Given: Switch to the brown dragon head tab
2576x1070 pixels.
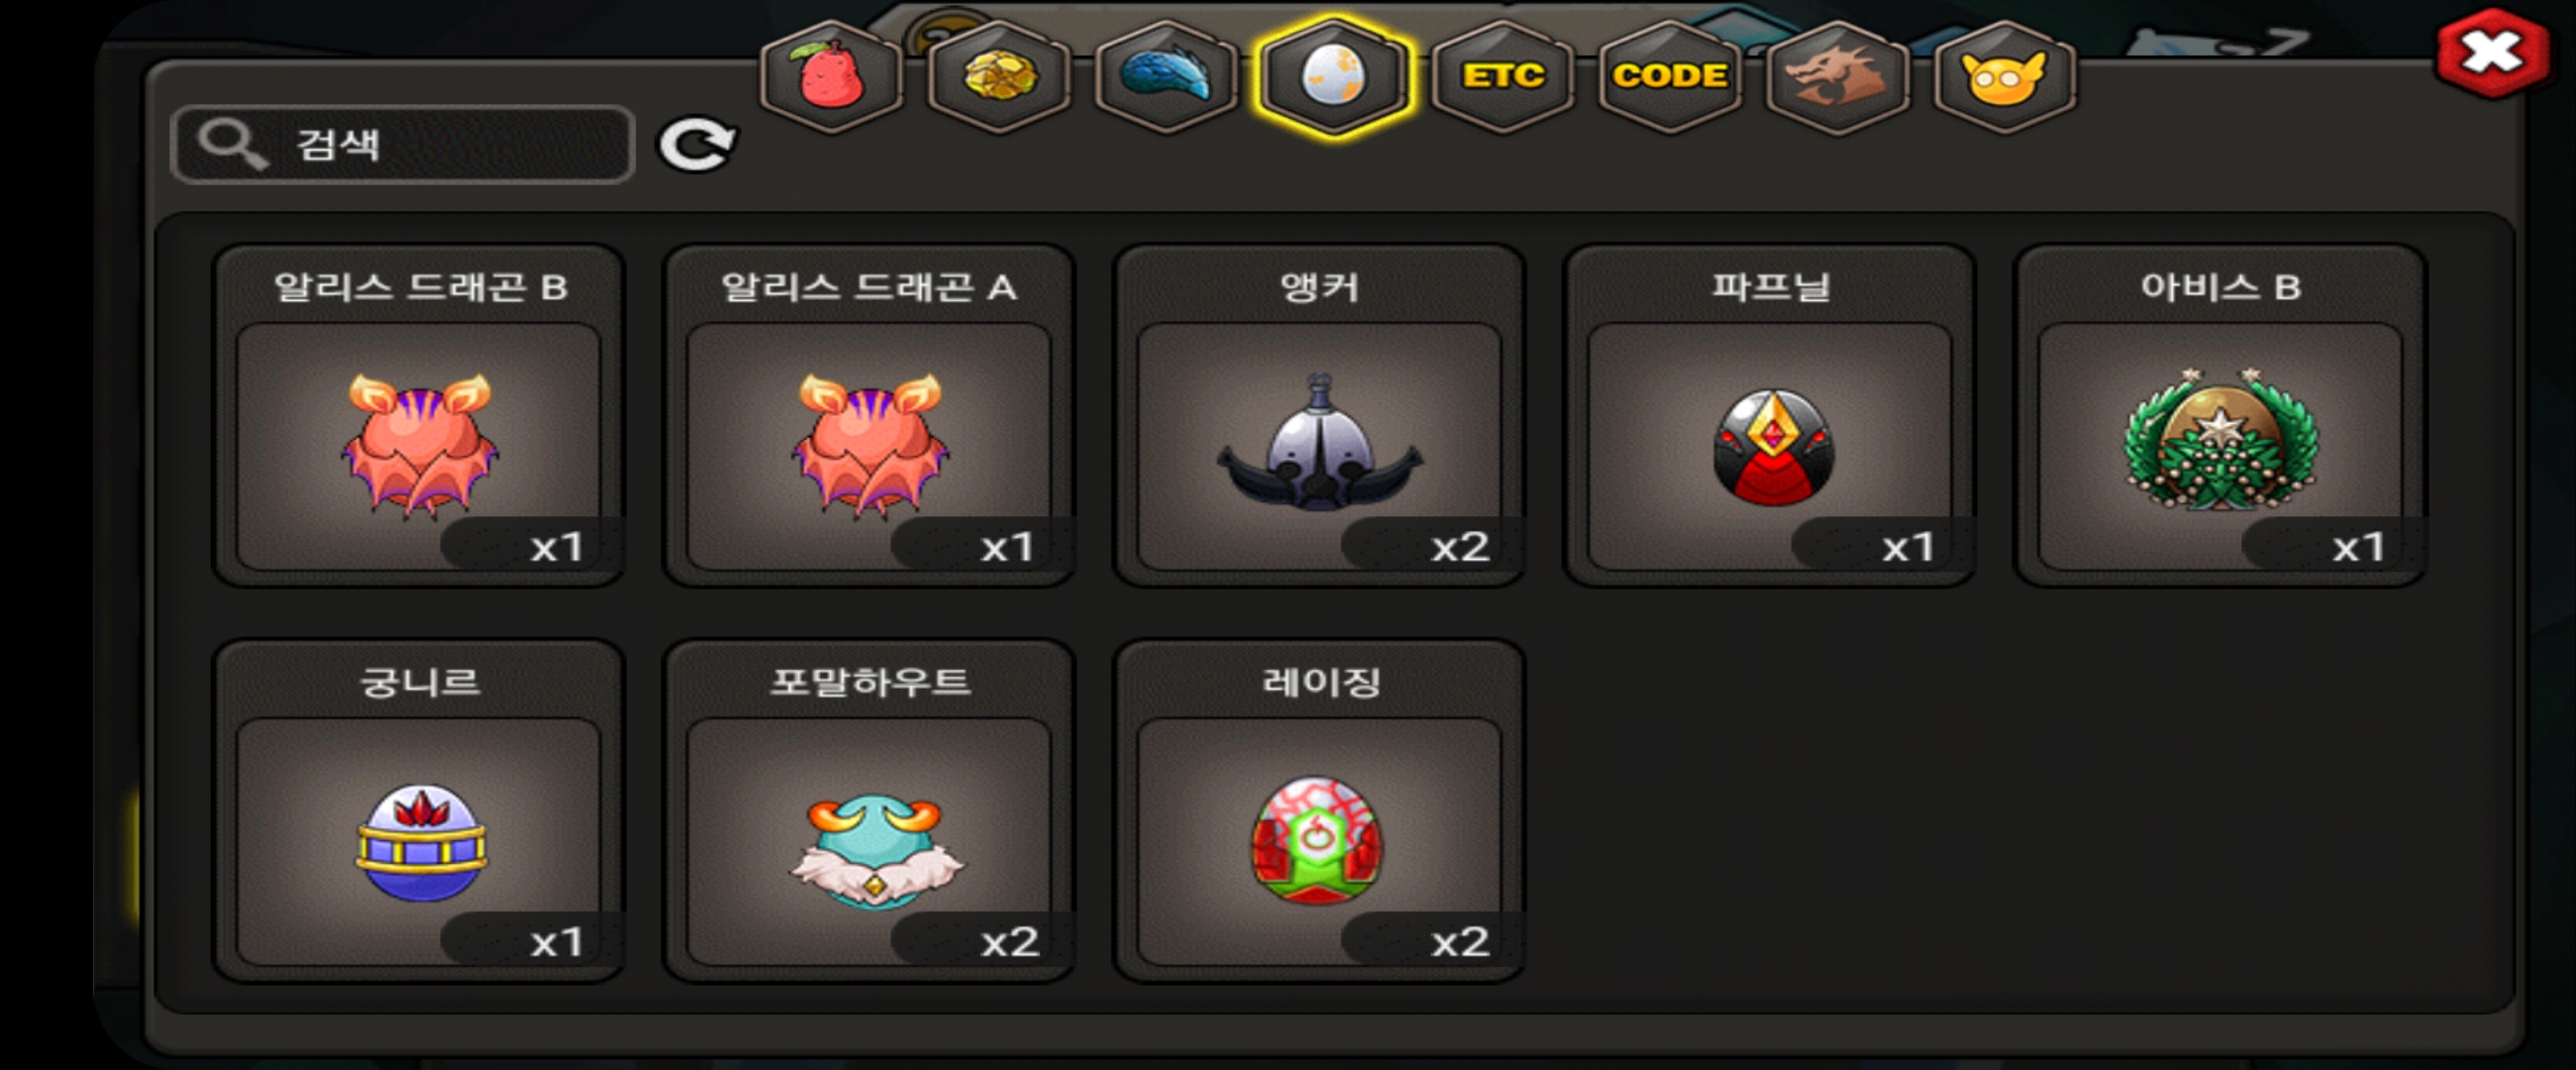Looking at the screenshot, I should 1837,76.
